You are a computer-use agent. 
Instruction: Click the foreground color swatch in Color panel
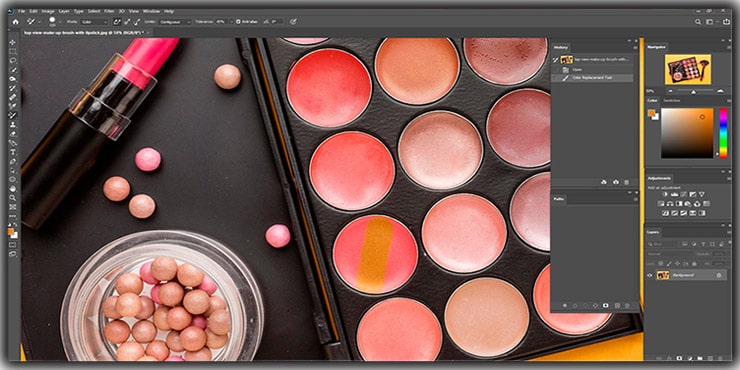coord(651,113)
